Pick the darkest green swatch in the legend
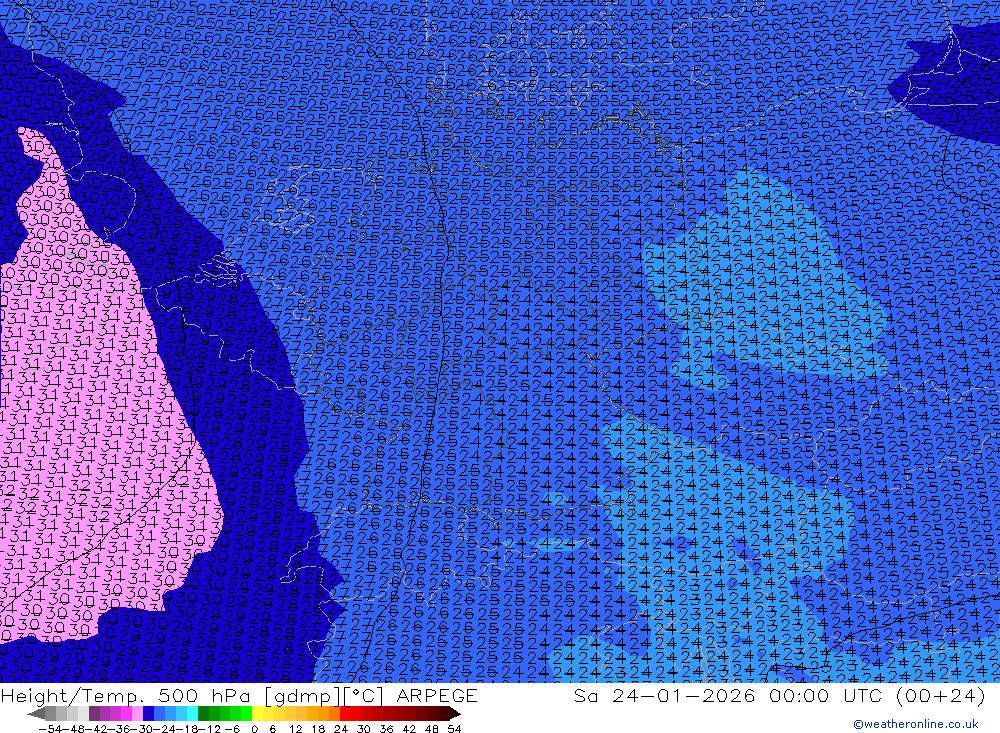 203,714
